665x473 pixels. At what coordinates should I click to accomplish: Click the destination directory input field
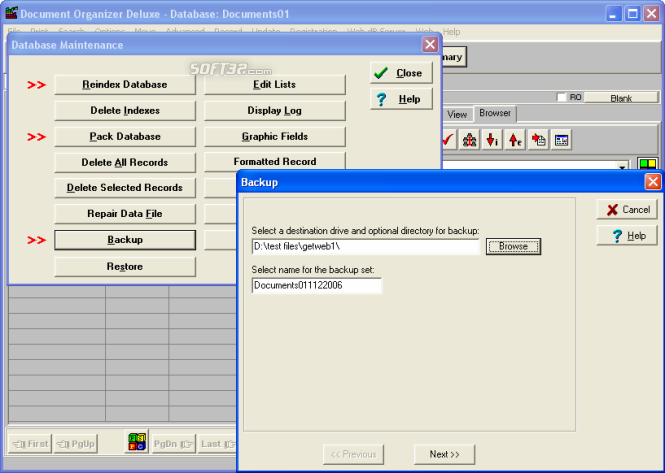point(365,246)
